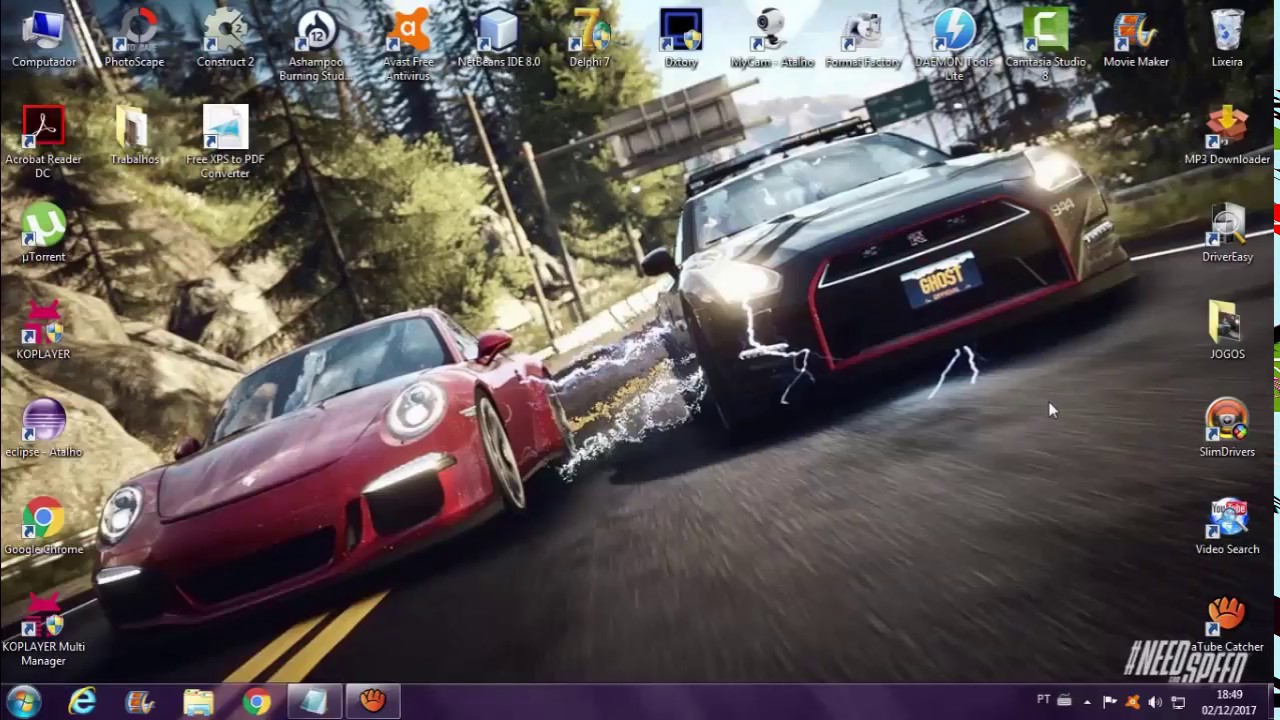This screenshot has width=1280, height=720.
Task: Click the Show Desktop strip
Action: coord(1272,702)
